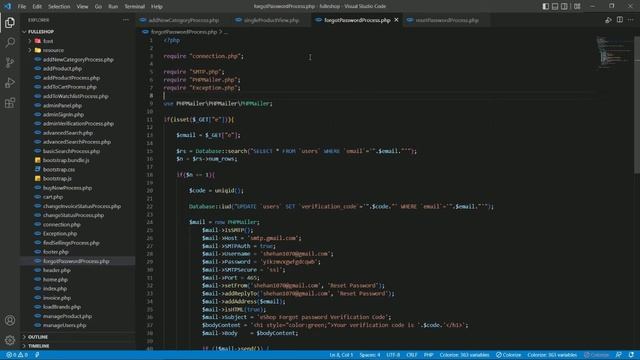Open the Search view in activity bar
This screenshot has height=360, width=640.
click(x=10, y=42)
